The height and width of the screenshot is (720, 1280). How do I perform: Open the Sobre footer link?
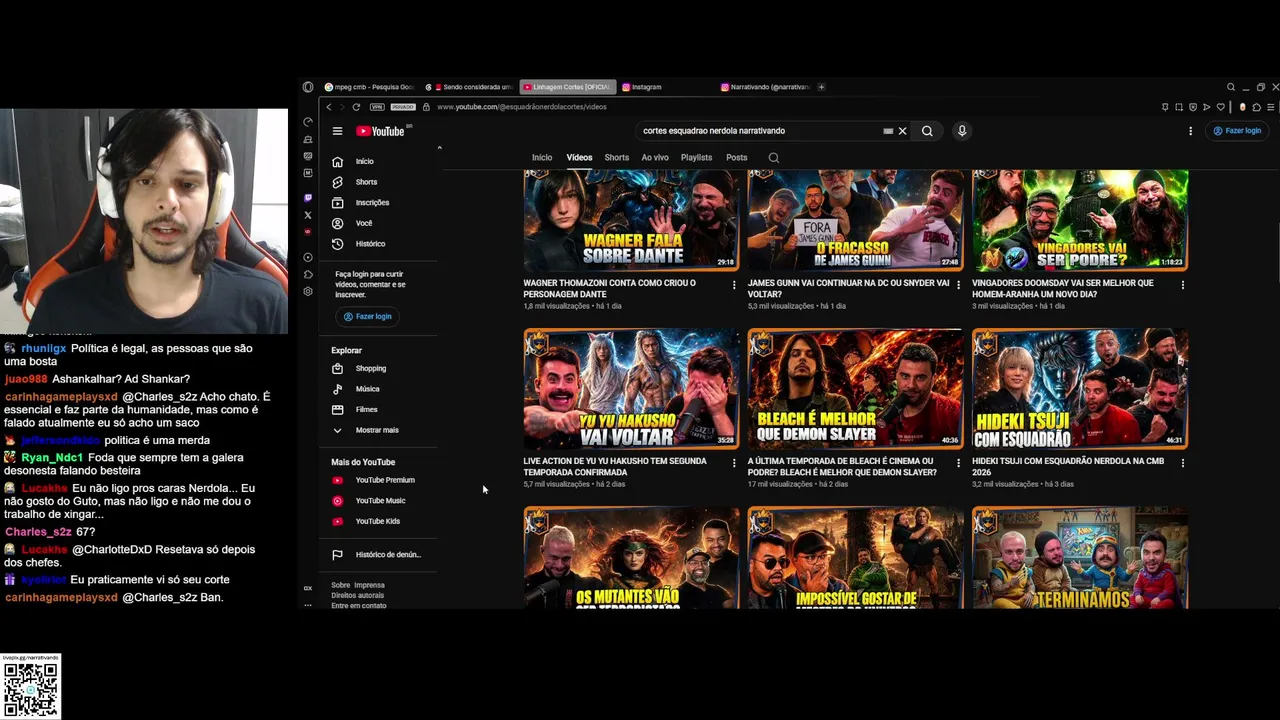(x=340, y=585)
